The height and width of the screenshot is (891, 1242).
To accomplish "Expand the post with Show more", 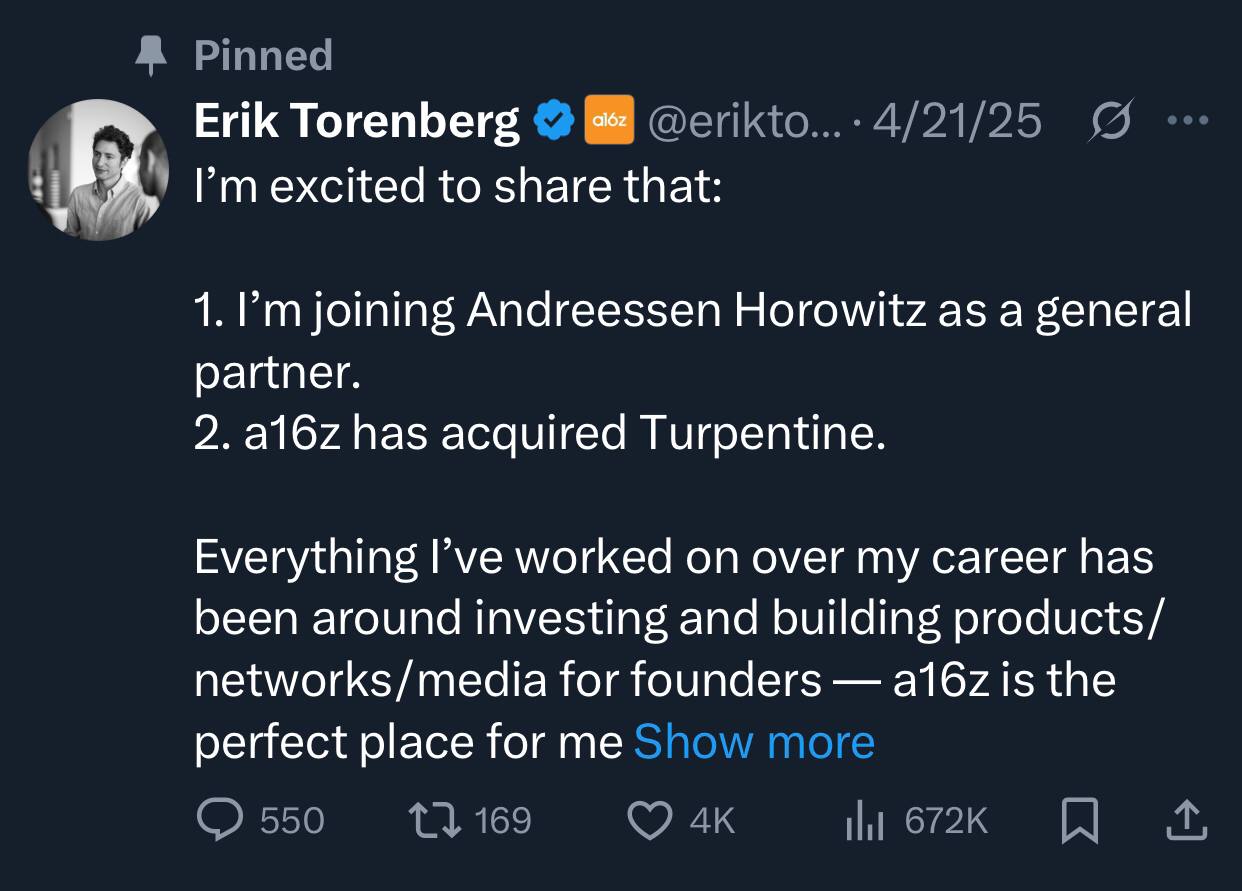I will click(754, 742).
